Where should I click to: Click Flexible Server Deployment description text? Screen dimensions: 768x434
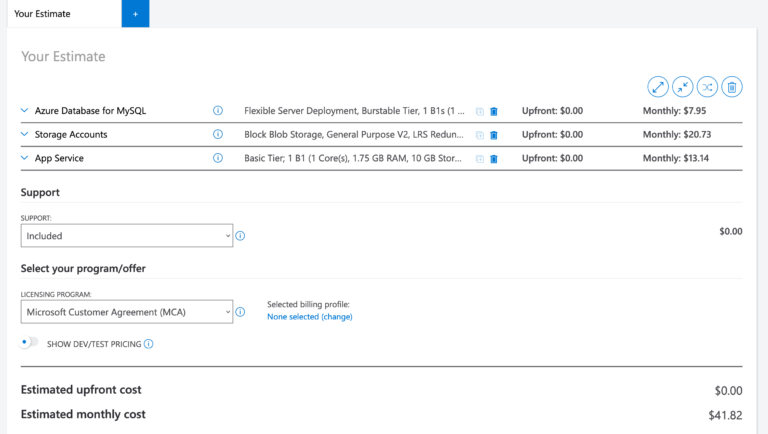[x=354, y=111]
